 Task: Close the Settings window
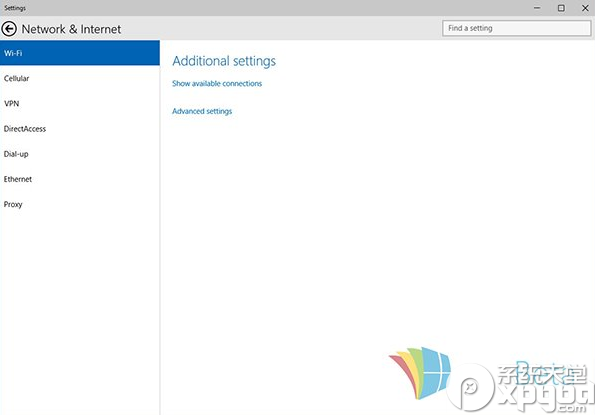point(585,8)
